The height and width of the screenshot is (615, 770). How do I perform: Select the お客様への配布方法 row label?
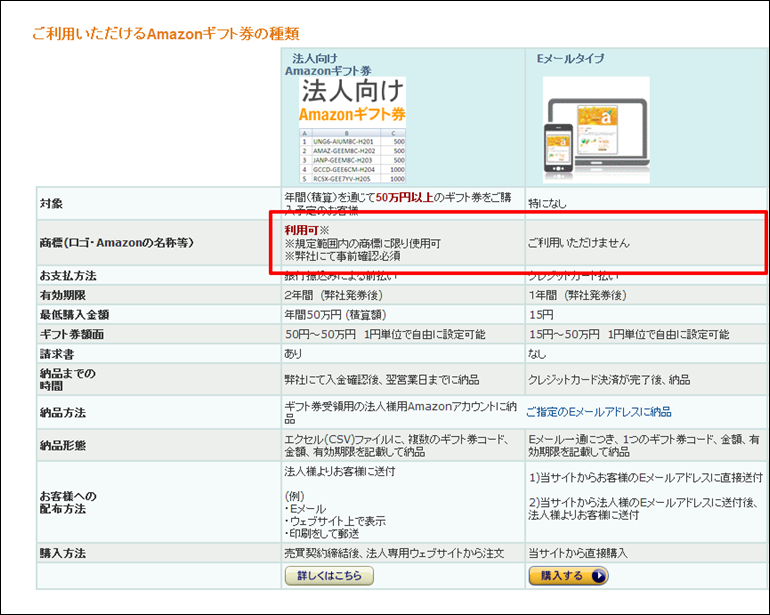pos(68,503)
